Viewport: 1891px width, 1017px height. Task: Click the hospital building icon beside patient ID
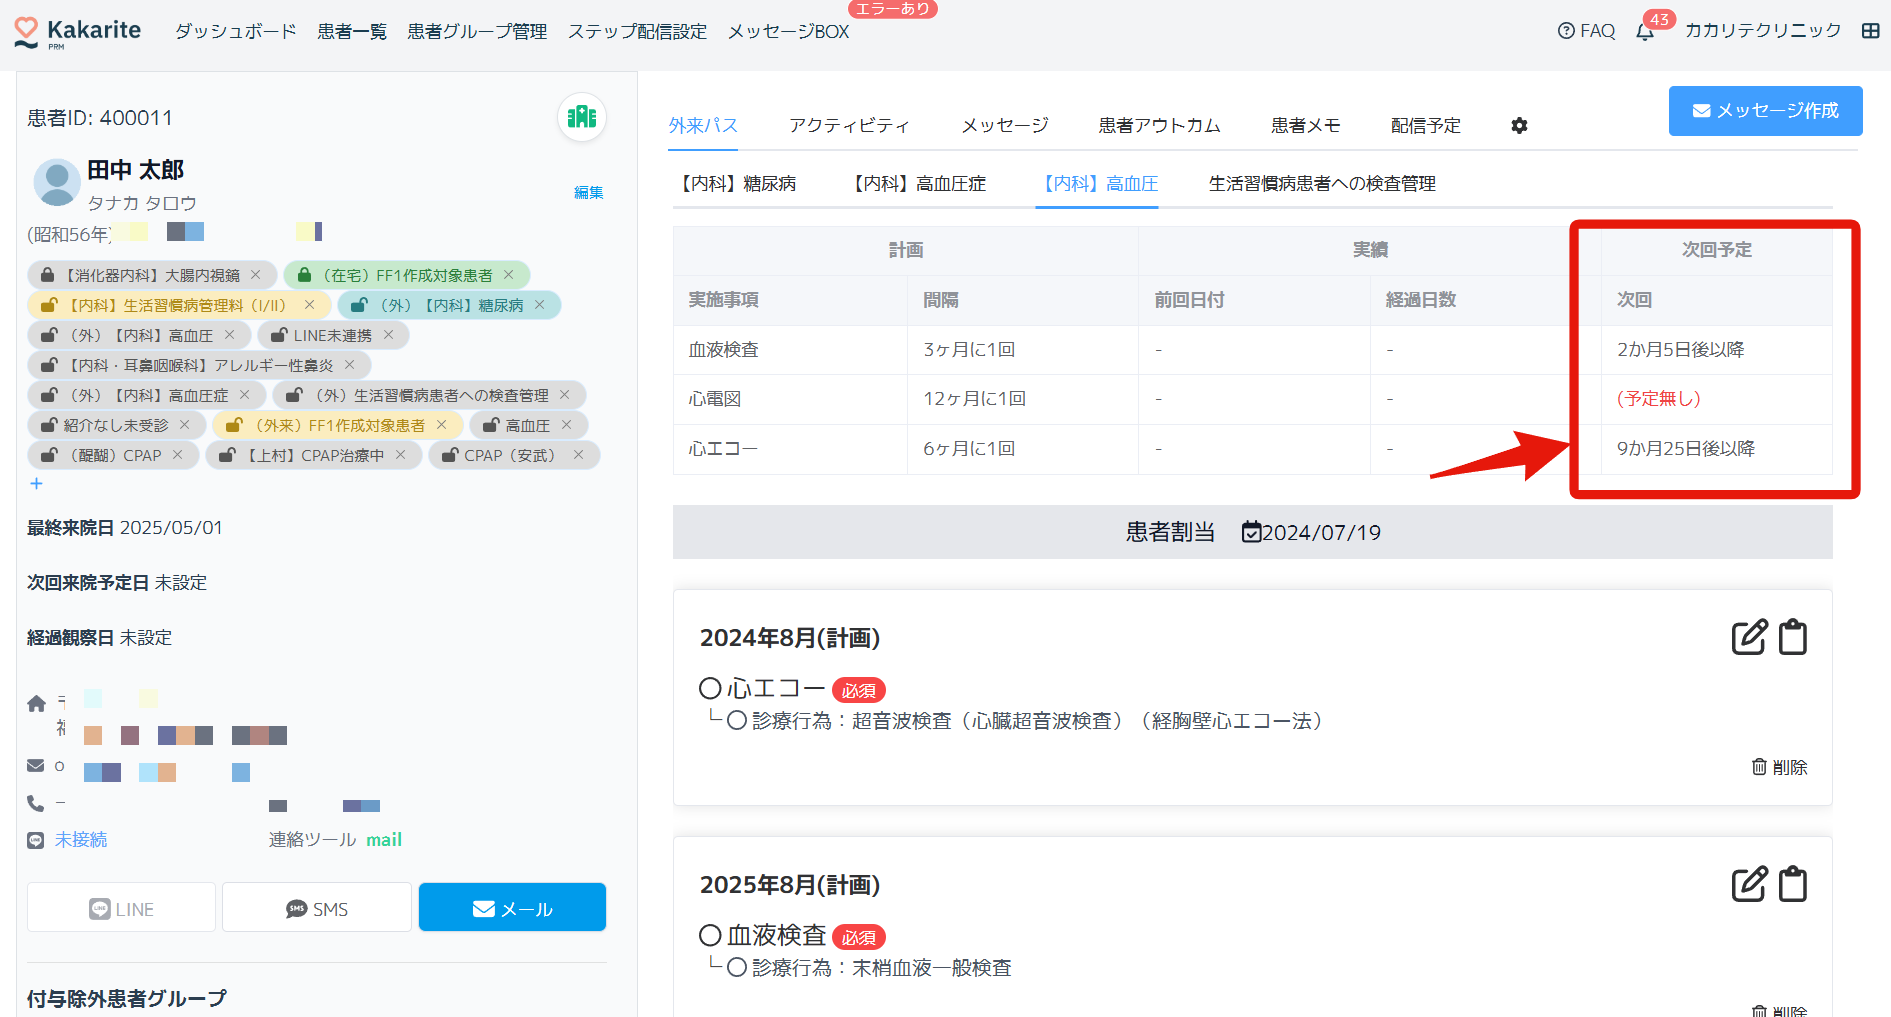click(581, 117)
